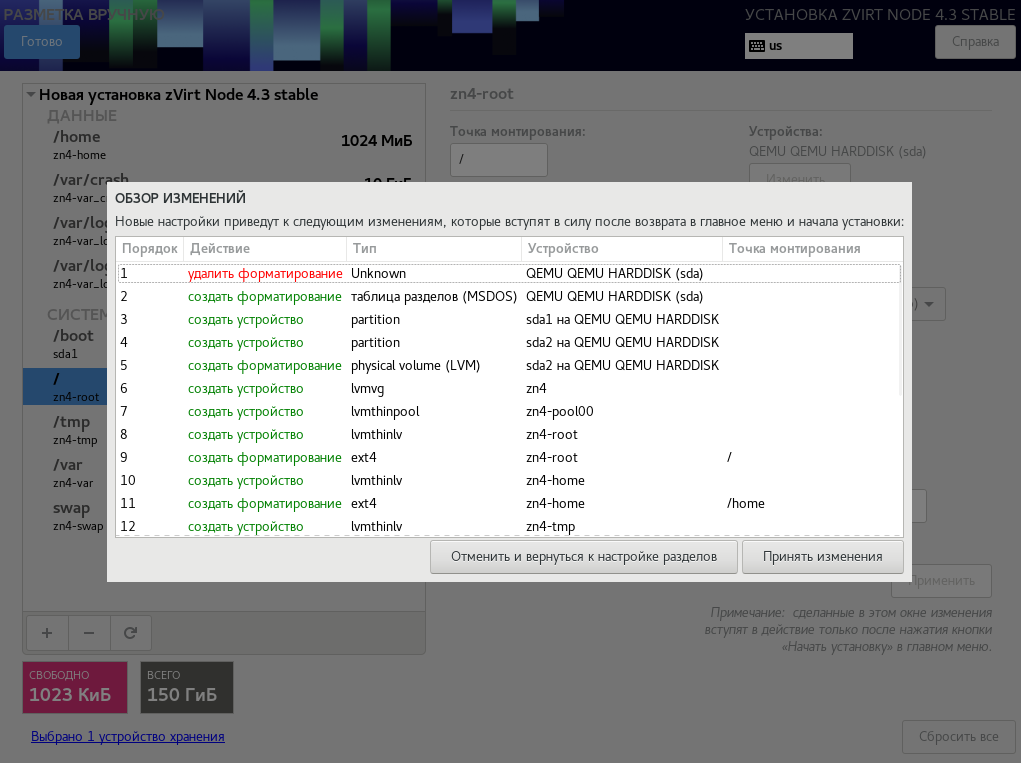Click the Готово button
The height and width of the screenshot is (763, 1021).
[42, 42]
